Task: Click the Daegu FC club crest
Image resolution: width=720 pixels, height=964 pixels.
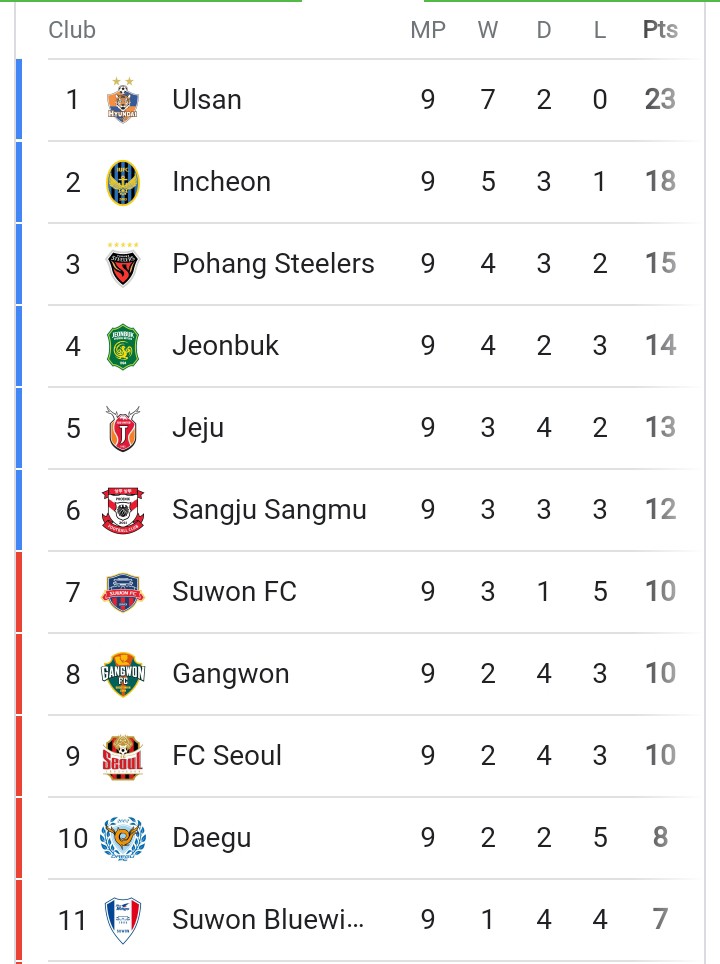Action: 123,839
